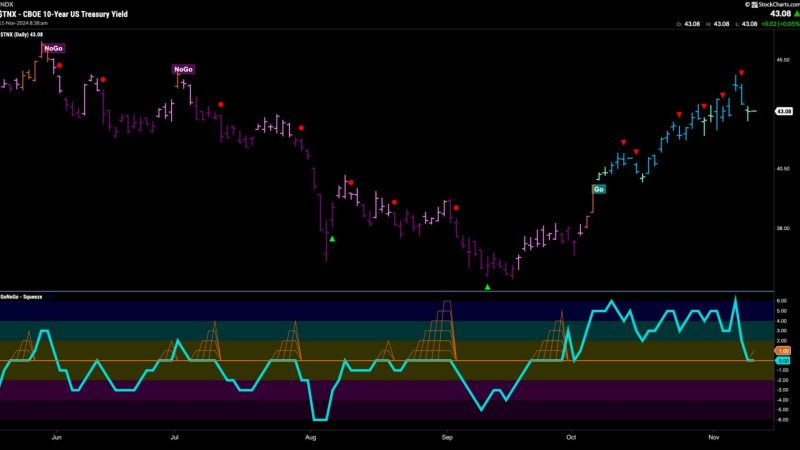
Task: Click the 40.50 price axis label
Action: [x=783, y=168]
